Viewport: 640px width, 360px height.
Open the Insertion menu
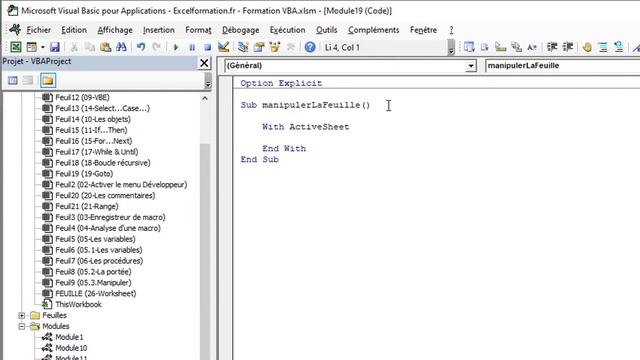[x=159, y=30]
